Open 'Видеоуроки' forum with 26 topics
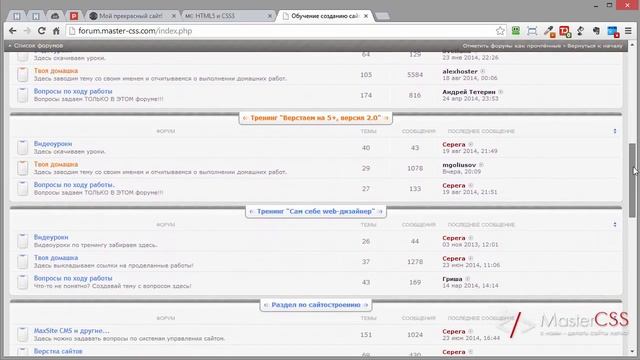 (x=51, y=237)
